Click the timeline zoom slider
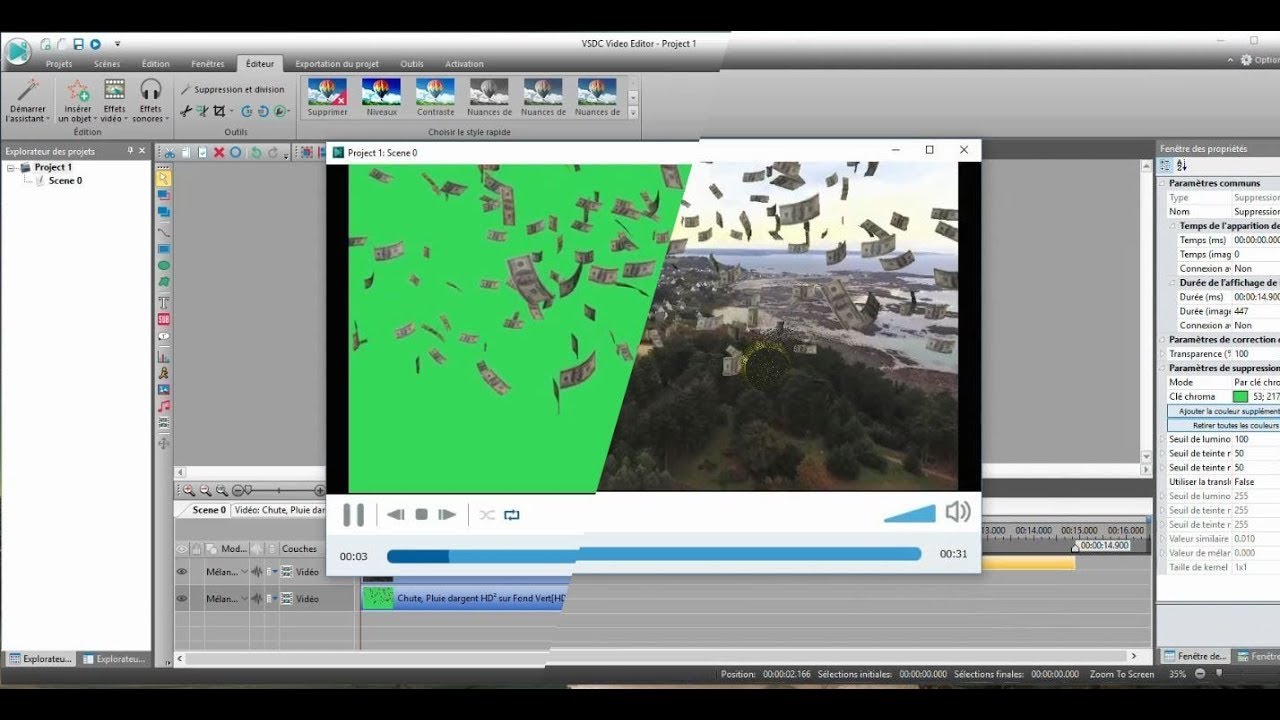The width and height of the screenshot is (1280, 720). pyautogui.click(x=278, y=491)
